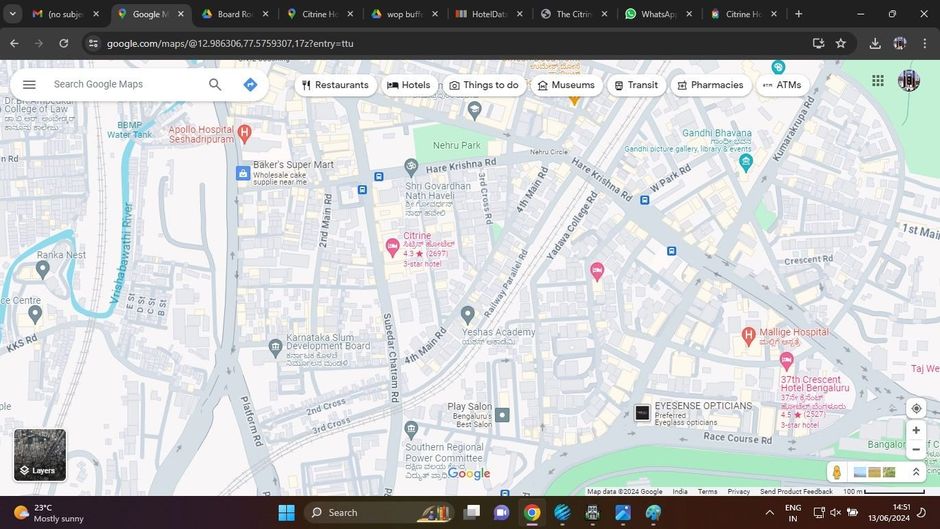Click the Mallige Hospital marker
Image resolution: width=940 pixels, height=529 pixels.
tap(748, 335)
